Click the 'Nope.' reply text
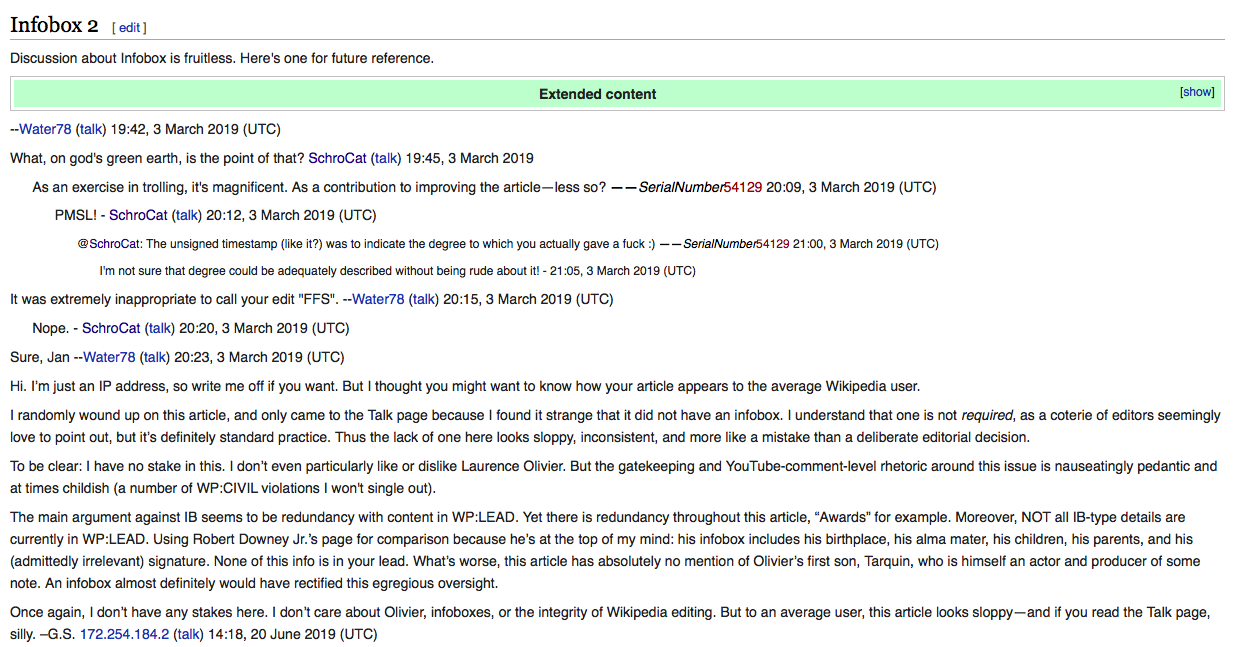 (50, 328)
